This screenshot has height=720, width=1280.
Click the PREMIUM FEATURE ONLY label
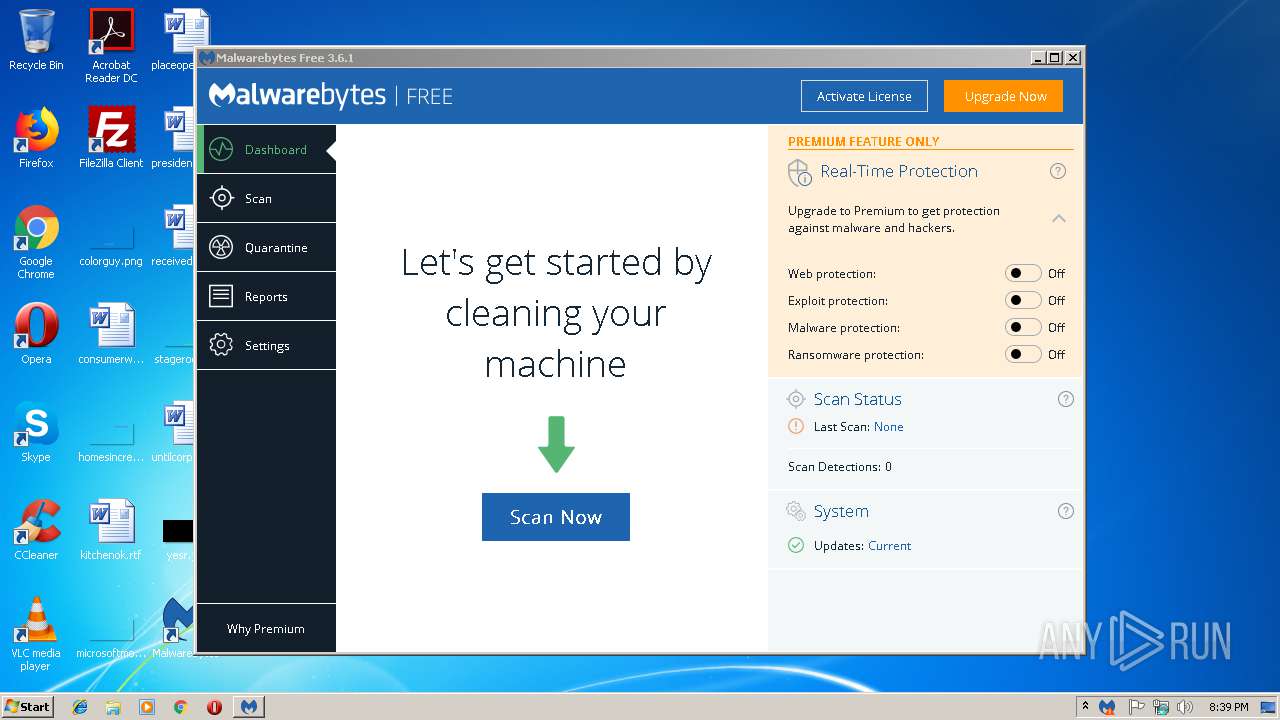[x=864, y=142]
